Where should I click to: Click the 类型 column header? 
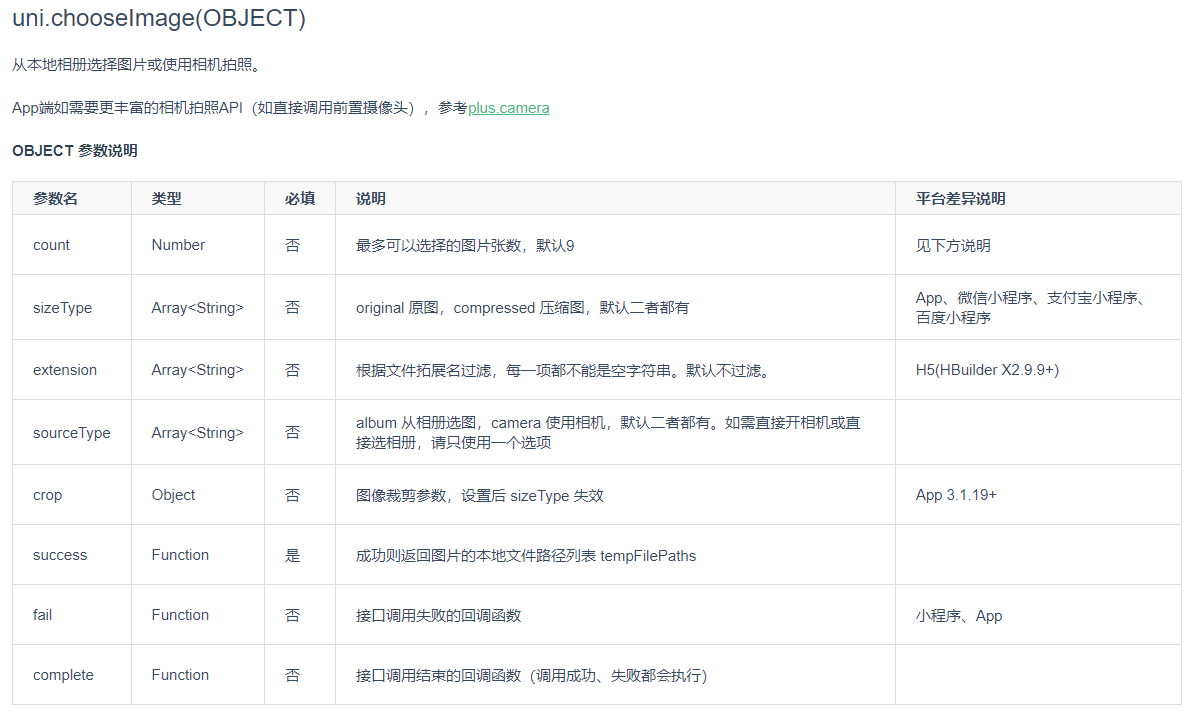tap(162, 198)
